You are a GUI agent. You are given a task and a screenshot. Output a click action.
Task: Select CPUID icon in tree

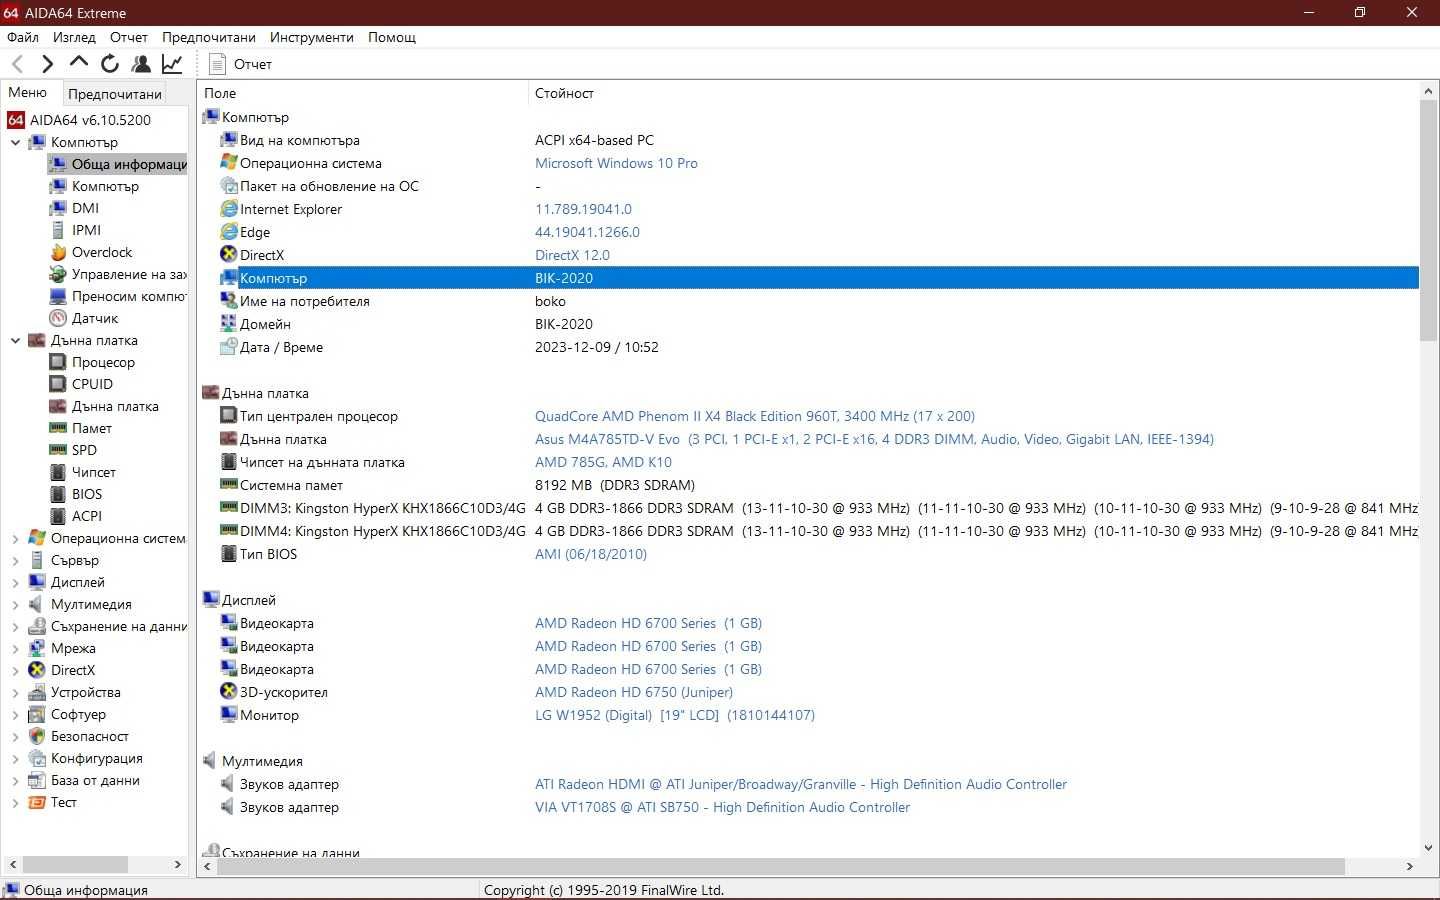coord(58,384)
